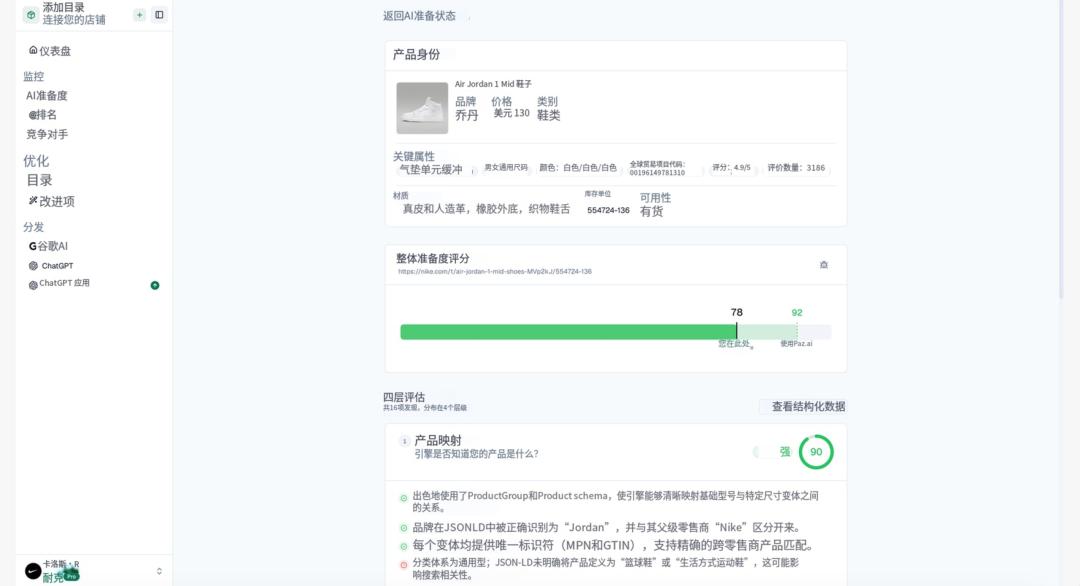1080x586 pixels.
Task: Open 竞争对手 competitors page
Action: (x=47, y=134)
